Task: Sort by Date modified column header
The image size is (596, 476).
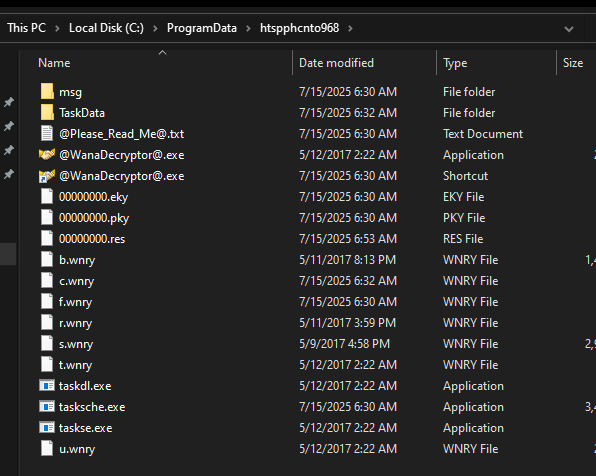Action: coord(336,63)
